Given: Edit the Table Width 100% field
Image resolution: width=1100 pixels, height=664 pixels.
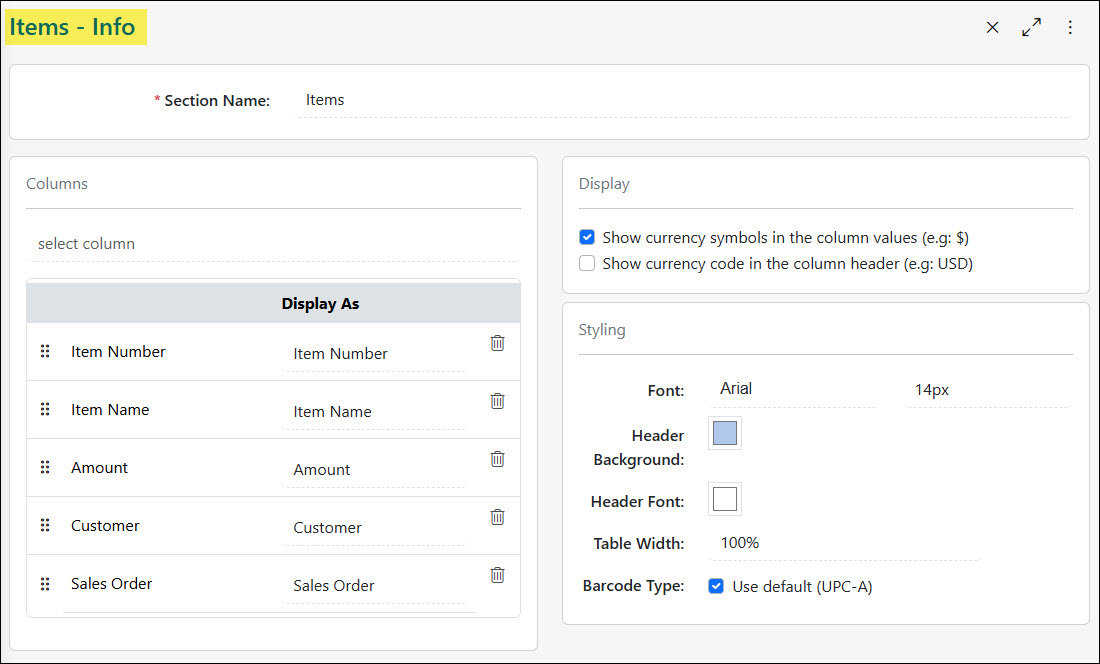Looking at the screenshot, I should click(844, 543).
